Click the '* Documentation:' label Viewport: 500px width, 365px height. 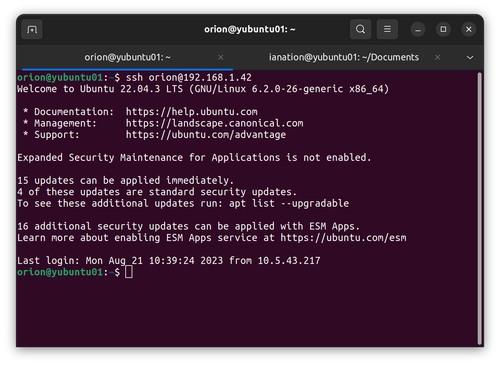[x=68, y=112]
